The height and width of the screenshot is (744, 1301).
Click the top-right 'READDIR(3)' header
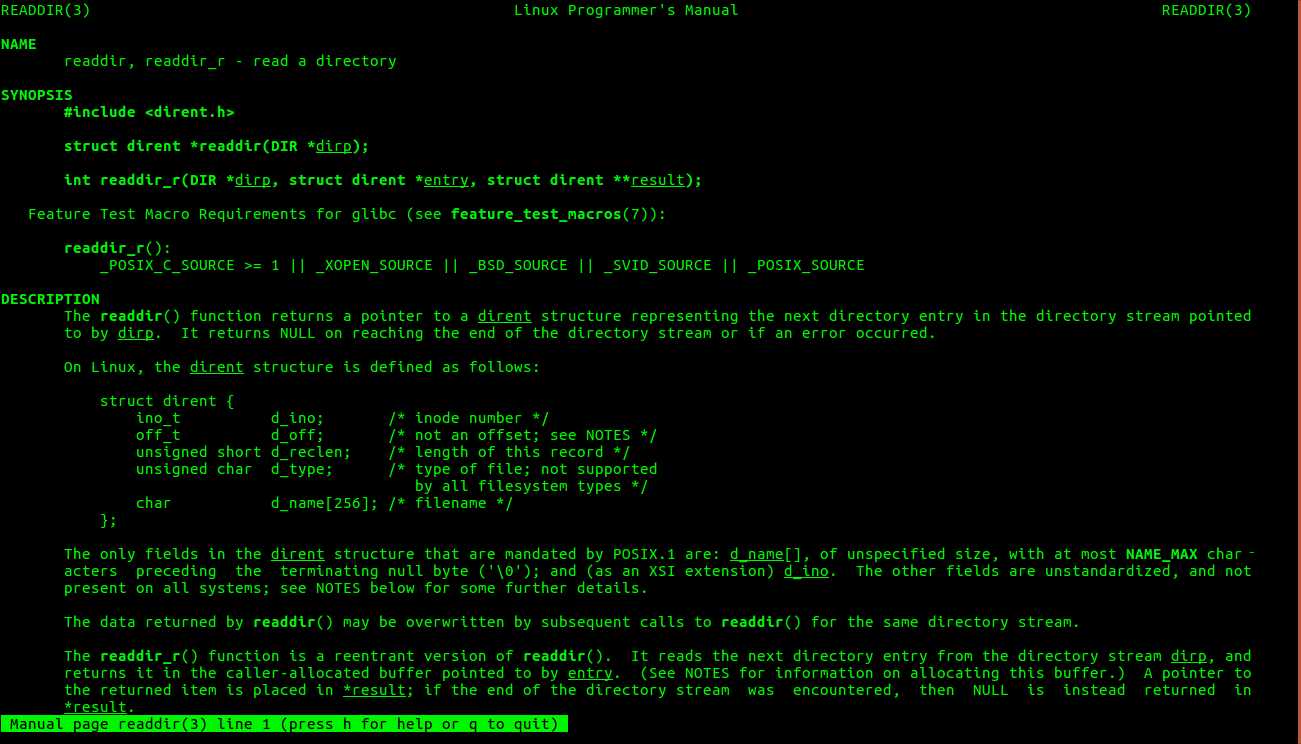pos(1206,10)
